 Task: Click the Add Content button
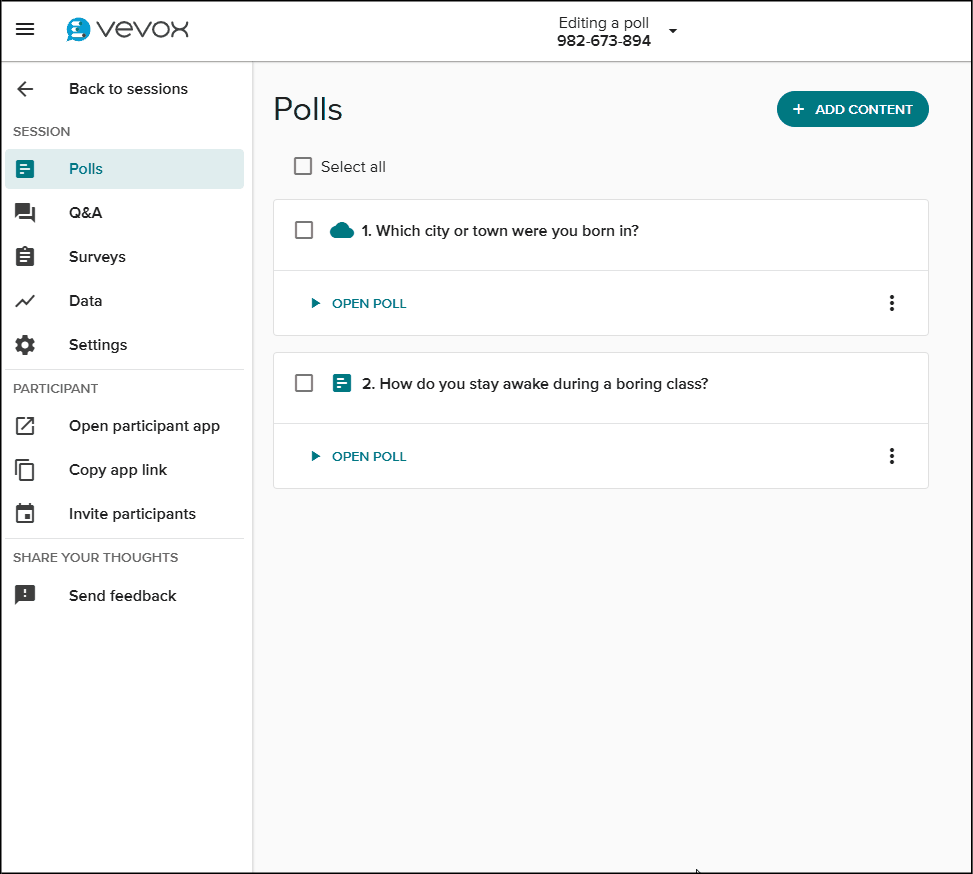tap(852, 110)
